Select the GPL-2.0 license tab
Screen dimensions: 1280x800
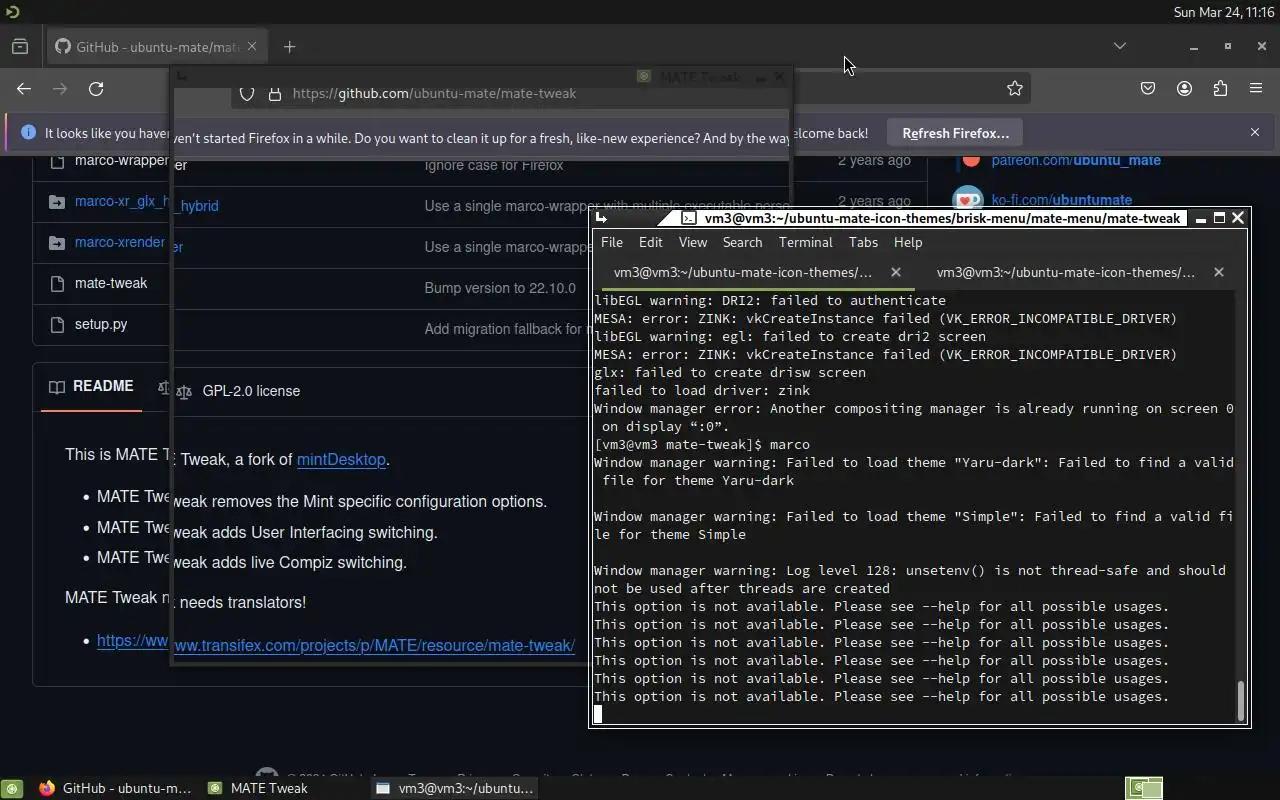(x=238, y=391)
